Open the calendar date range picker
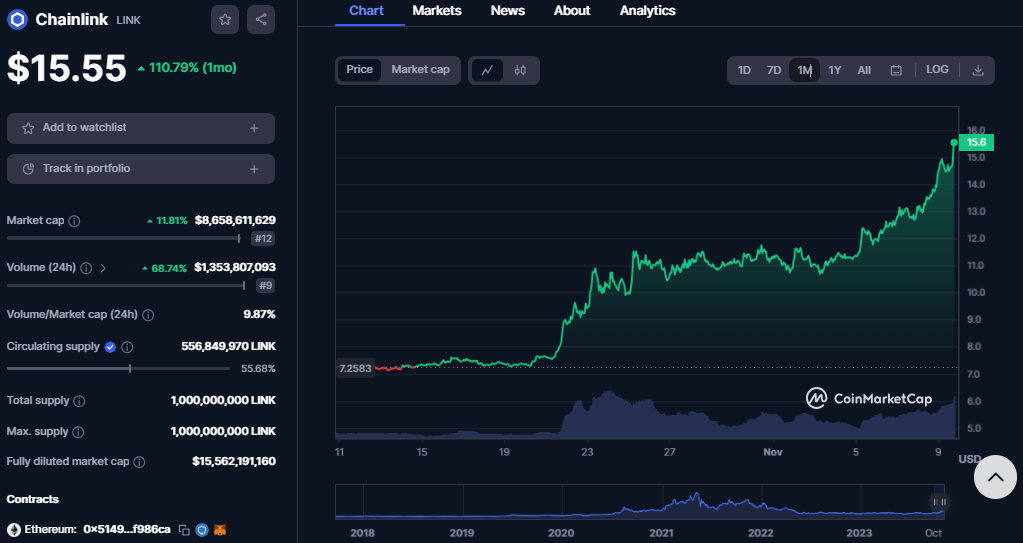The image size is (1023, 543). (896, 70)
